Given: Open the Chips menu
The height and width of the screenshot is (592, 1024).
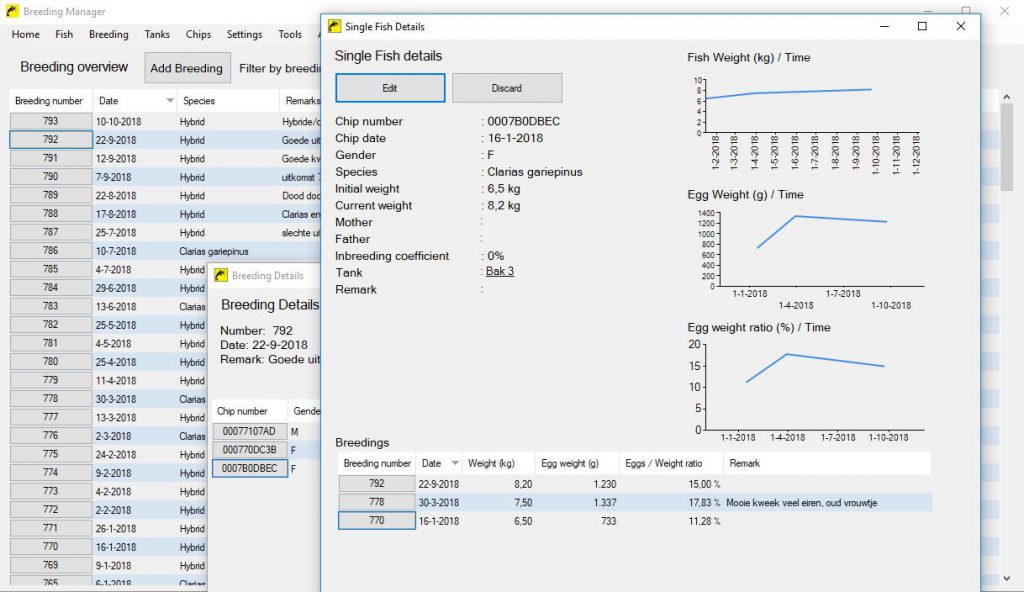Looking at the screenshot, I should tap(197, 34).
